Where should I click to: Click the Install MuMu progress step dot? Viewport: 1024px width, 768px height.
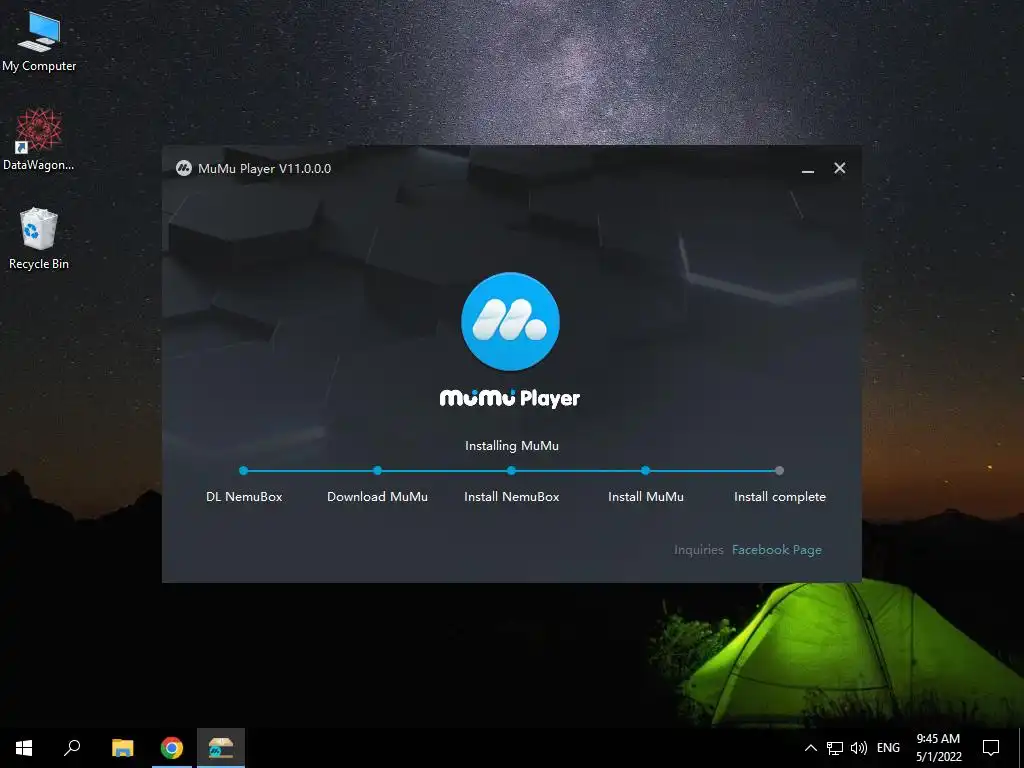coord(645,470)
